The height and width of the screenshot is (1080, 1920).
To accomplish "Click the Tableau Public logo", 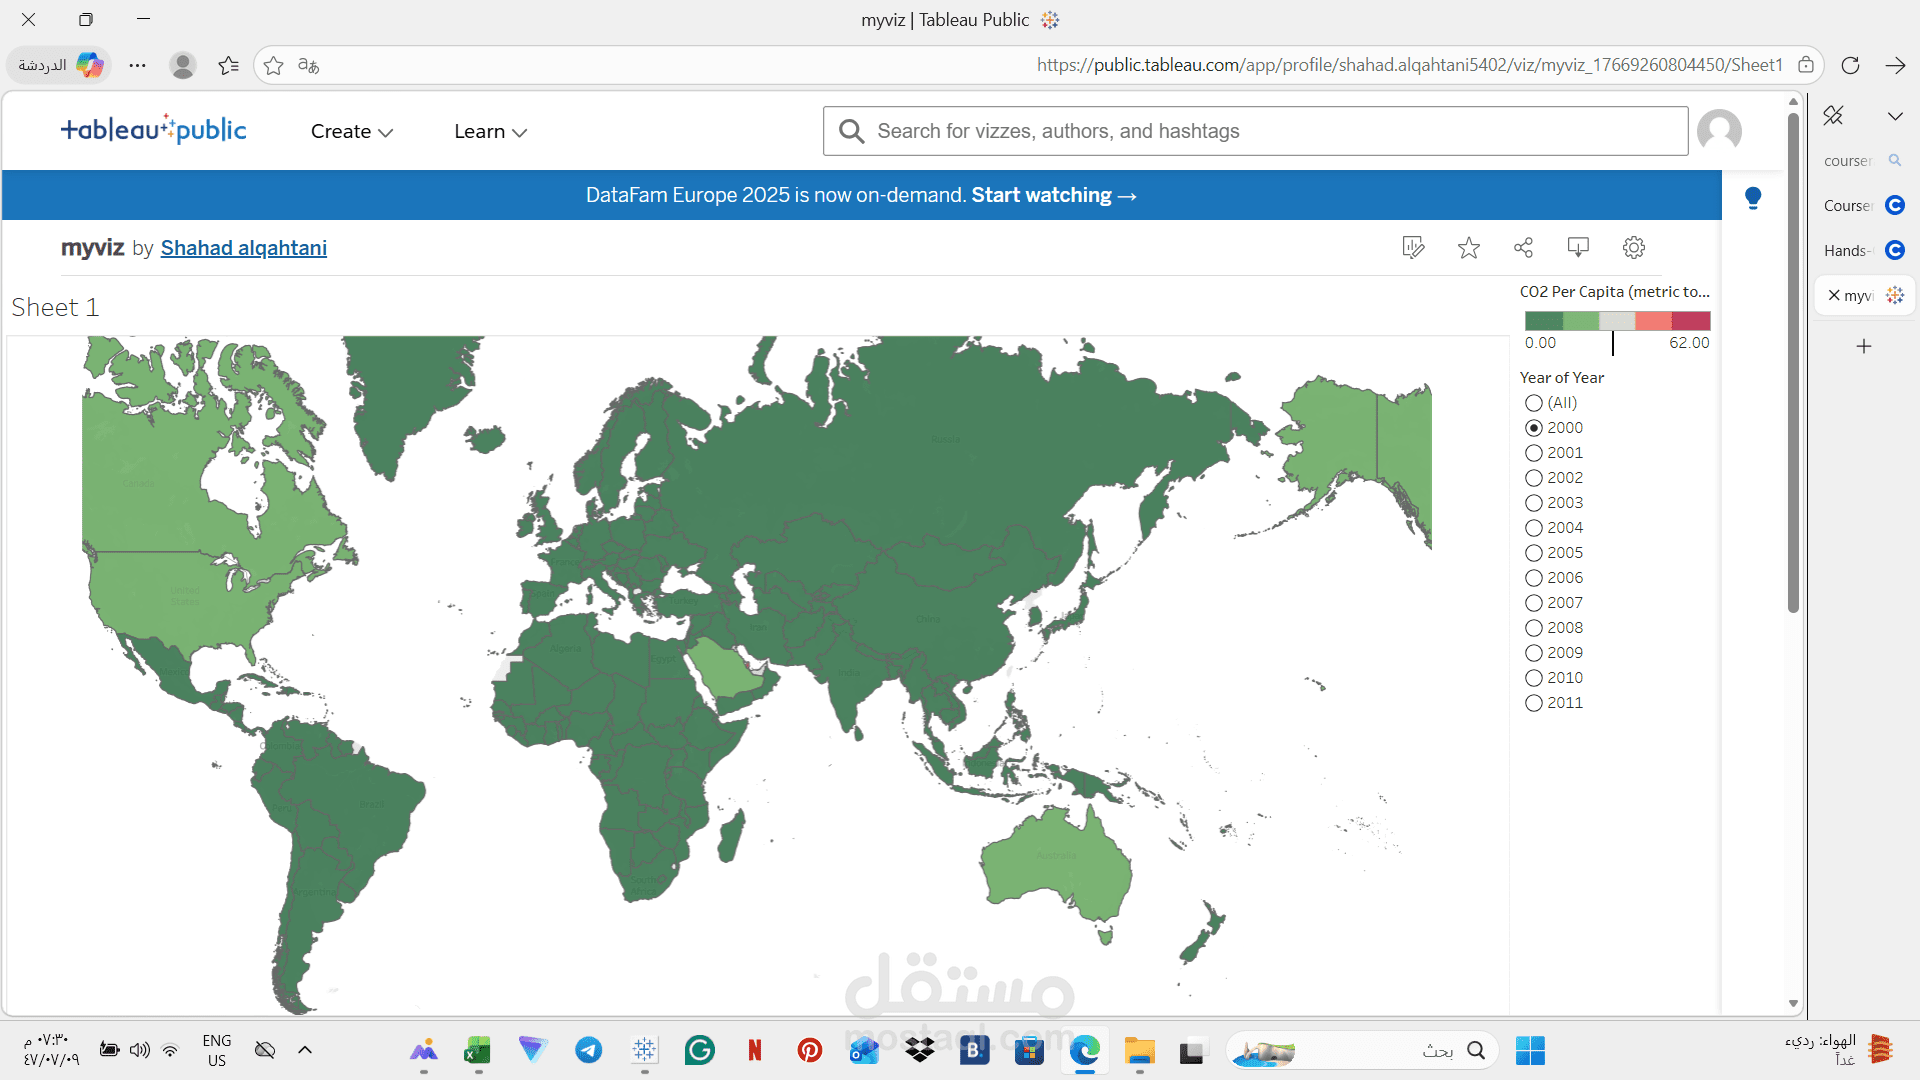I will pos(153,130).
